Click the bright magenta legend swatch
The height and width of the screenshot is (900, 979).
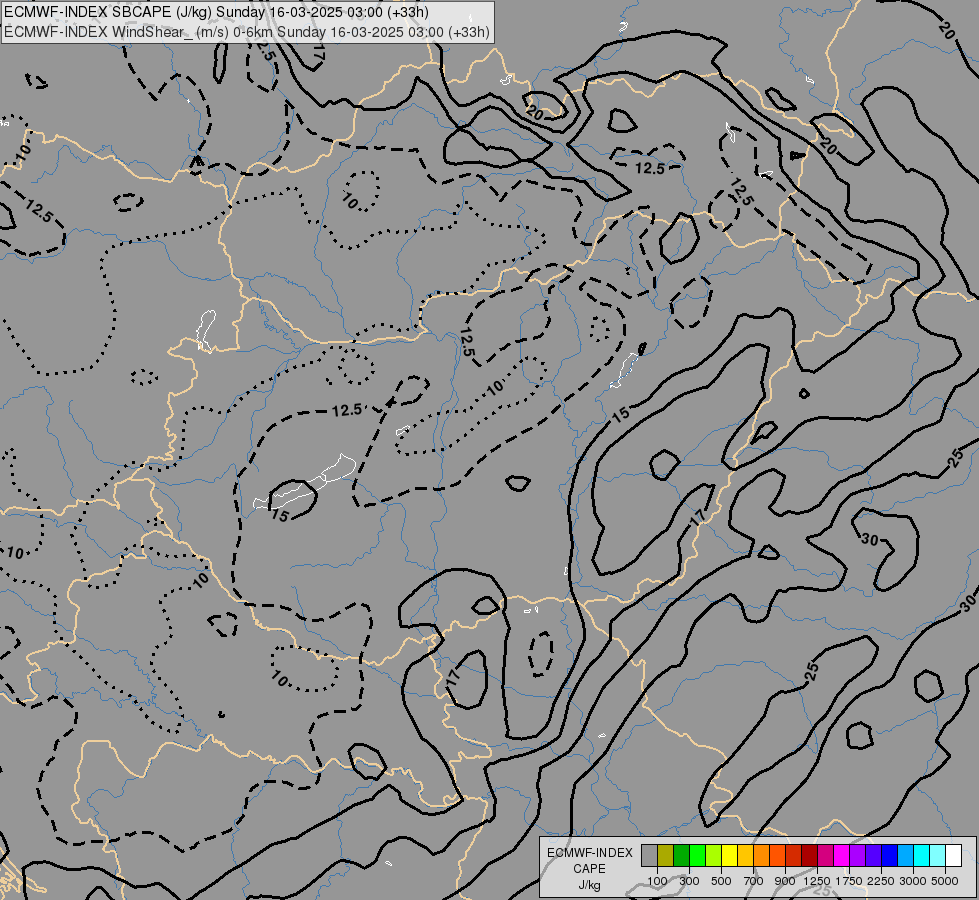[842, 856]
